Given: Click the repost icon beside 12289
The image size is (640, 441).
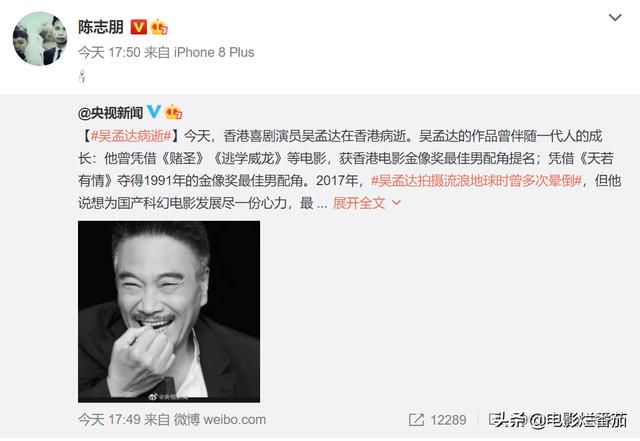Looking at the screenshot, I should [x=416, y=420].
